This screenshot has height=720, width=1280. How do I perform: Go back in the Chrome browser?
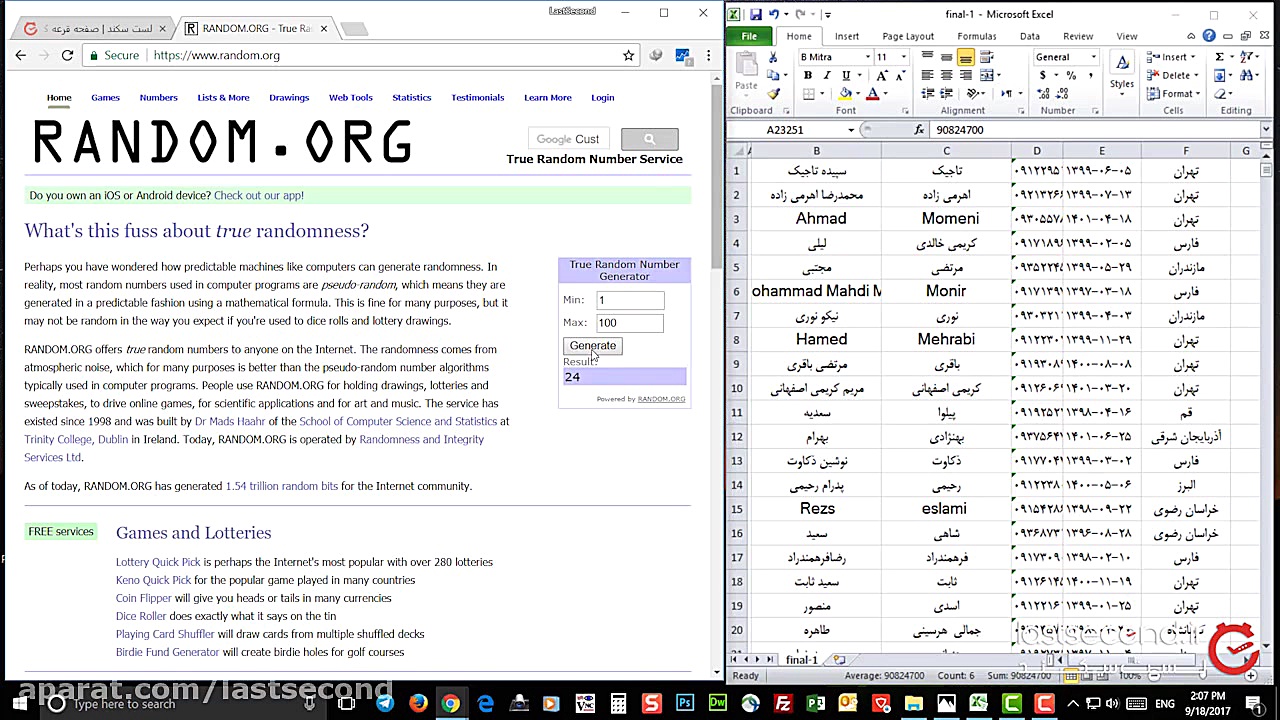pos(21,55)
